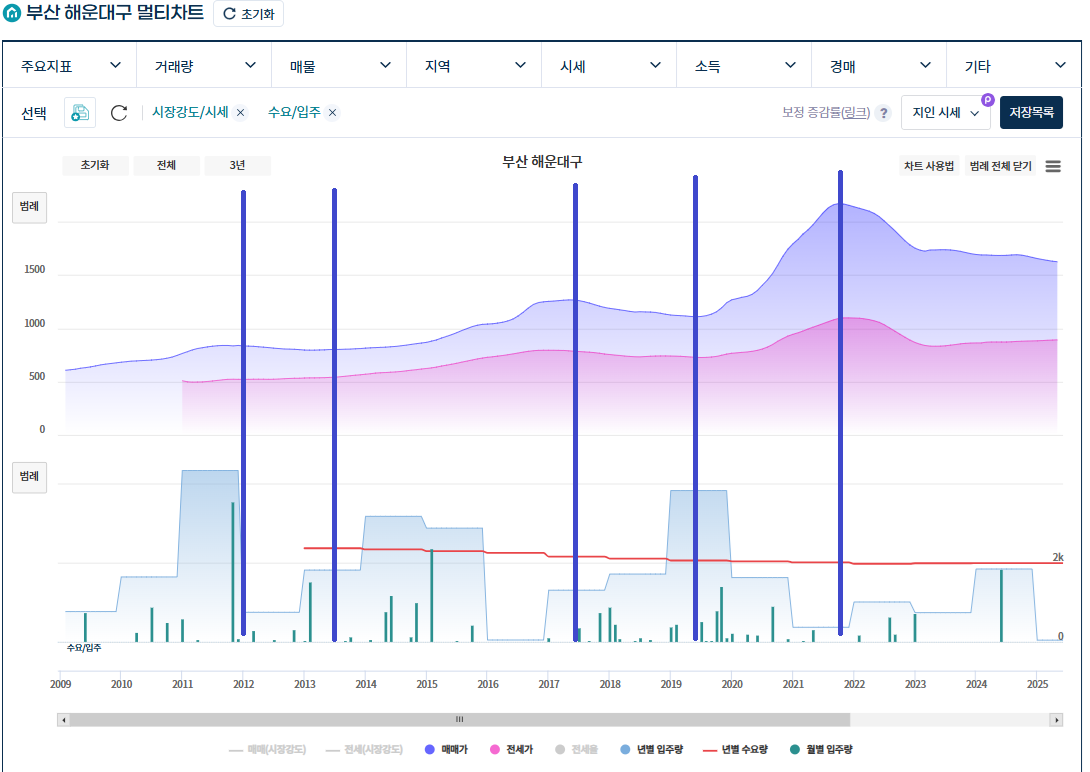This screenshot has height=772, width=1090.
Task: Switch to the 3년 period tab
Action: pyautogui.click(x=237, y=165)
